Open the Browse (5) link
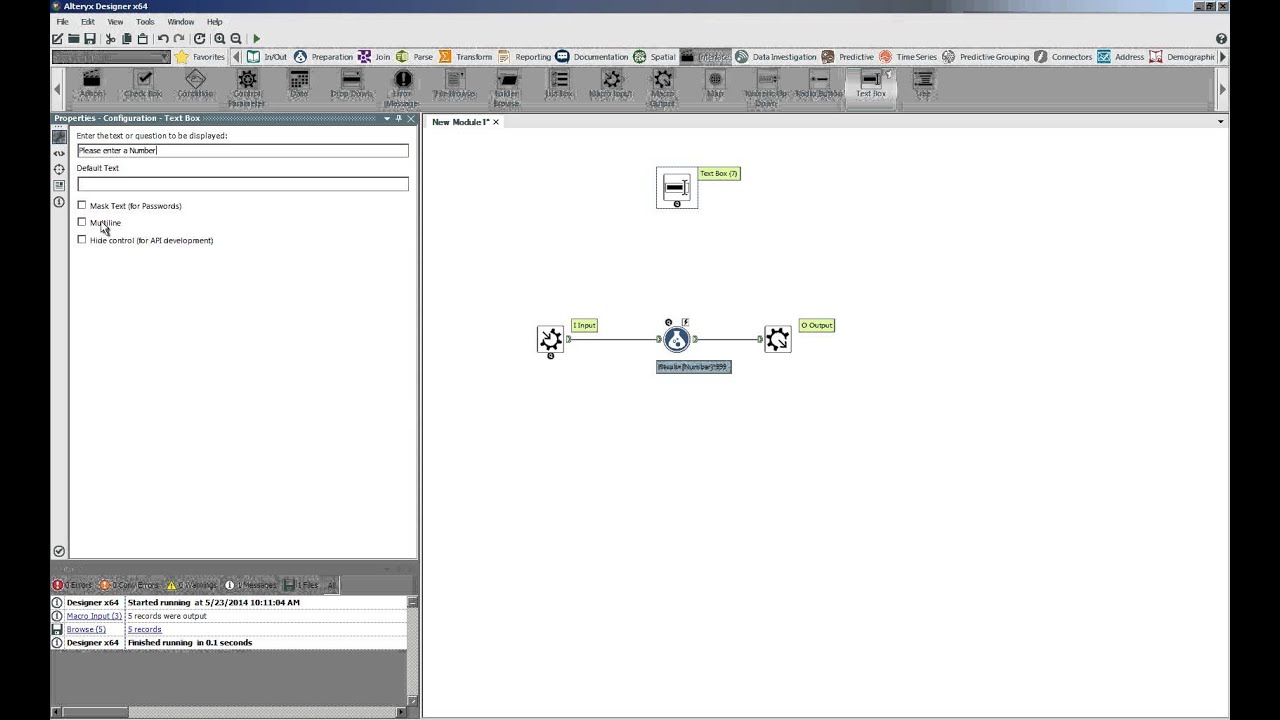1280x720 pixels. (x=86, y=629)
